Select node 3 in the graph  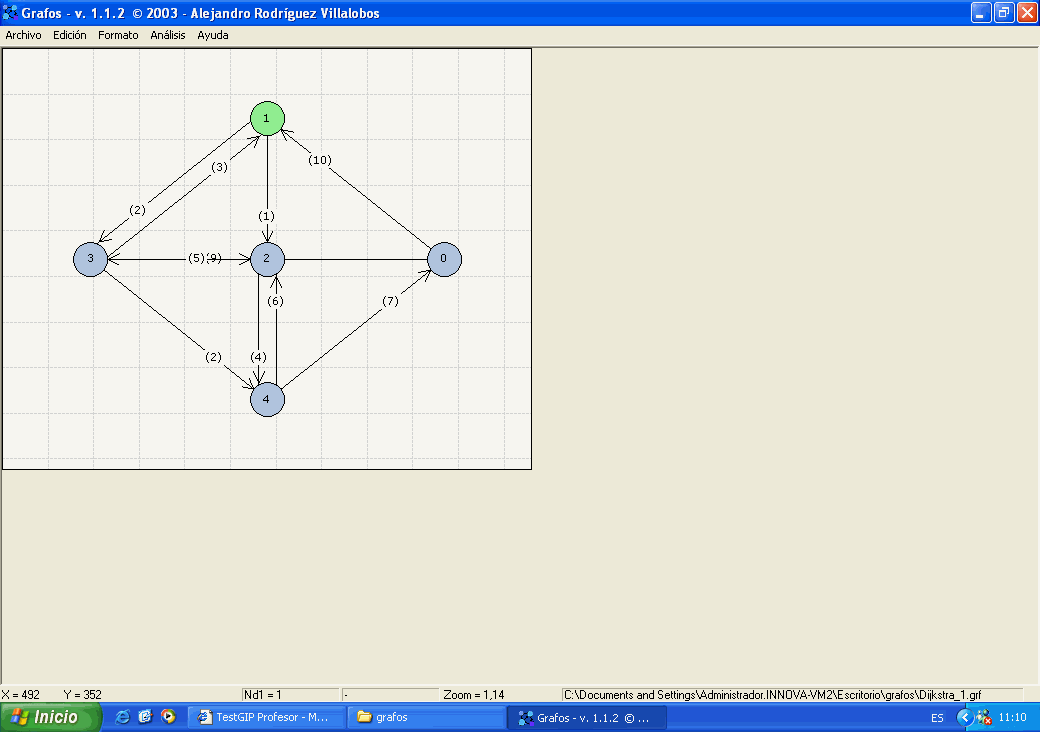(x=91, y=259)
